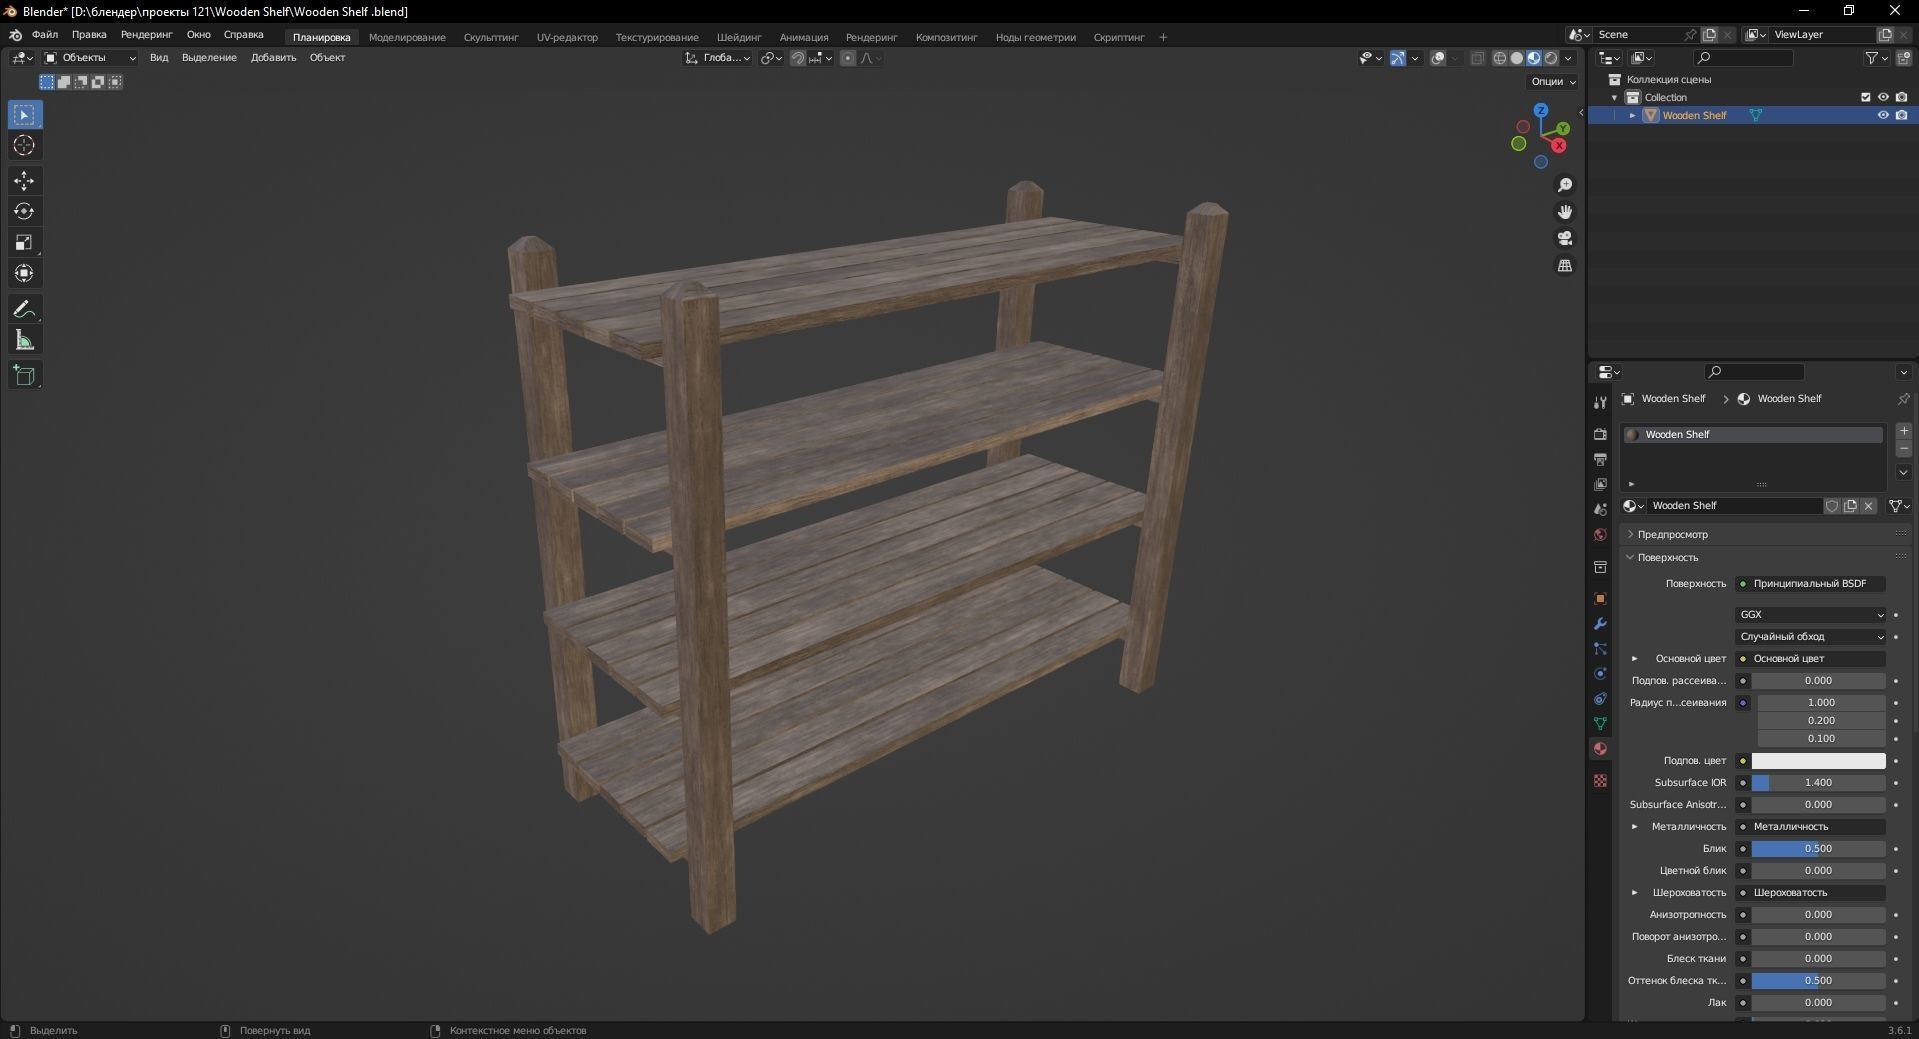Open the Render properties tab
The image size is (1919, 1039).
coord(1600,434)
